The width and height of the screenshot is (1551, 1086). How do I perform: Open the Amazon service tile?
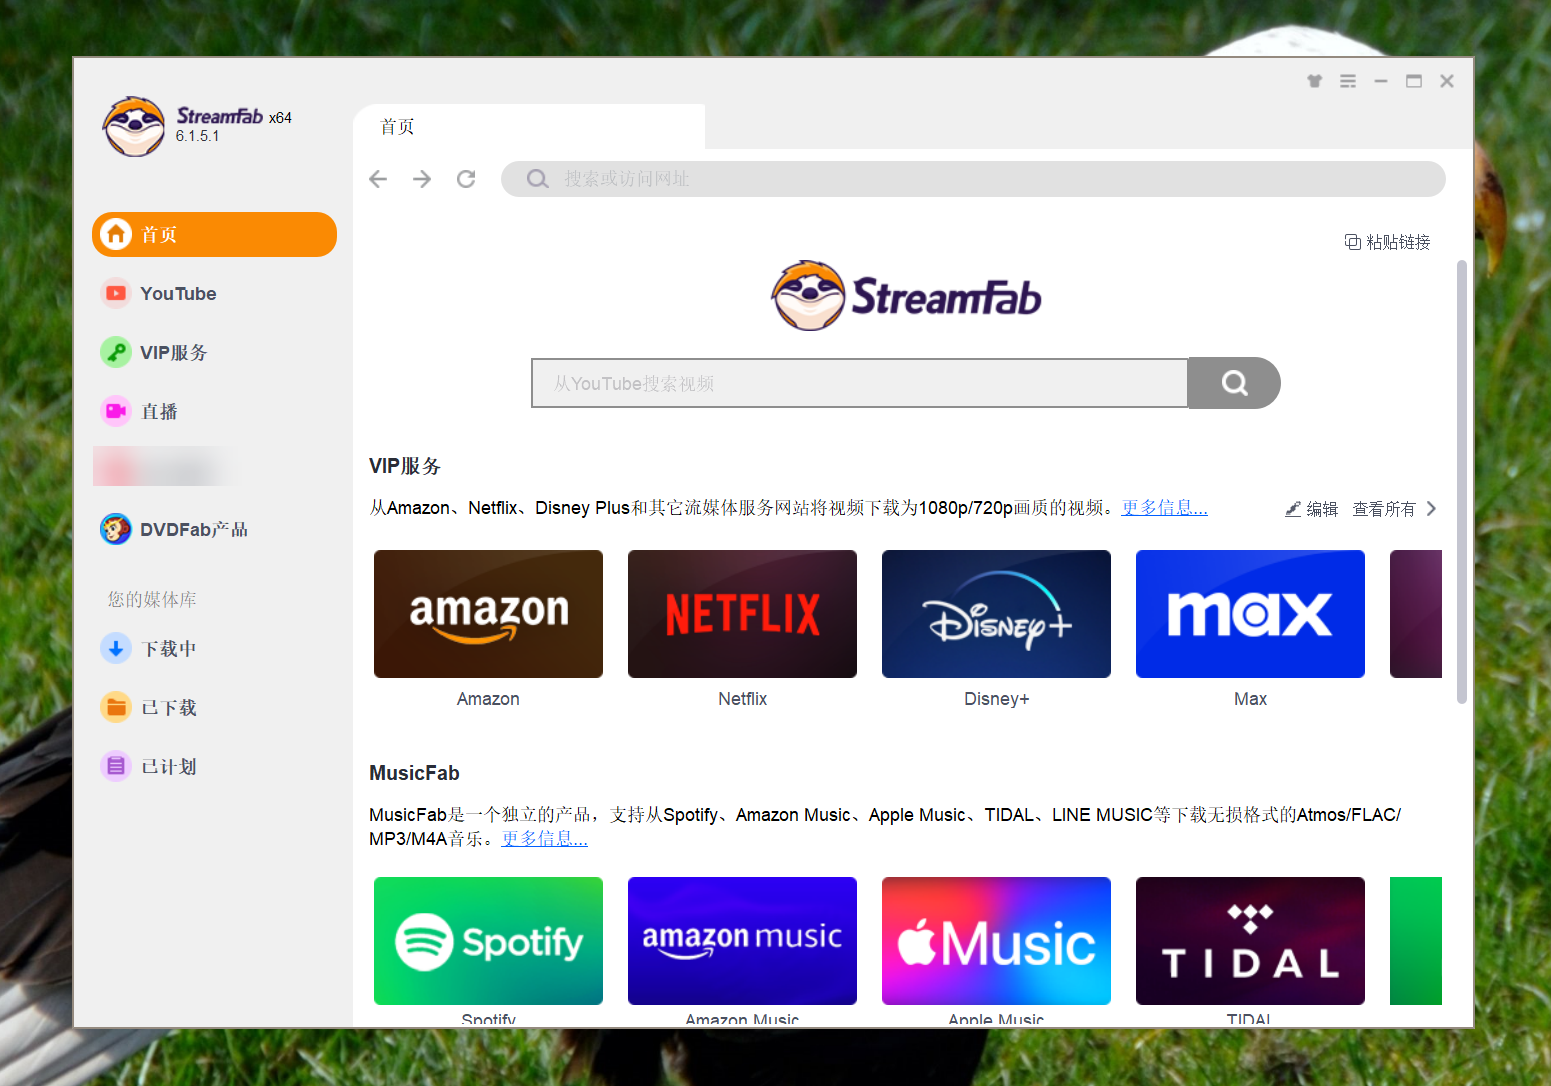[488, 614]
